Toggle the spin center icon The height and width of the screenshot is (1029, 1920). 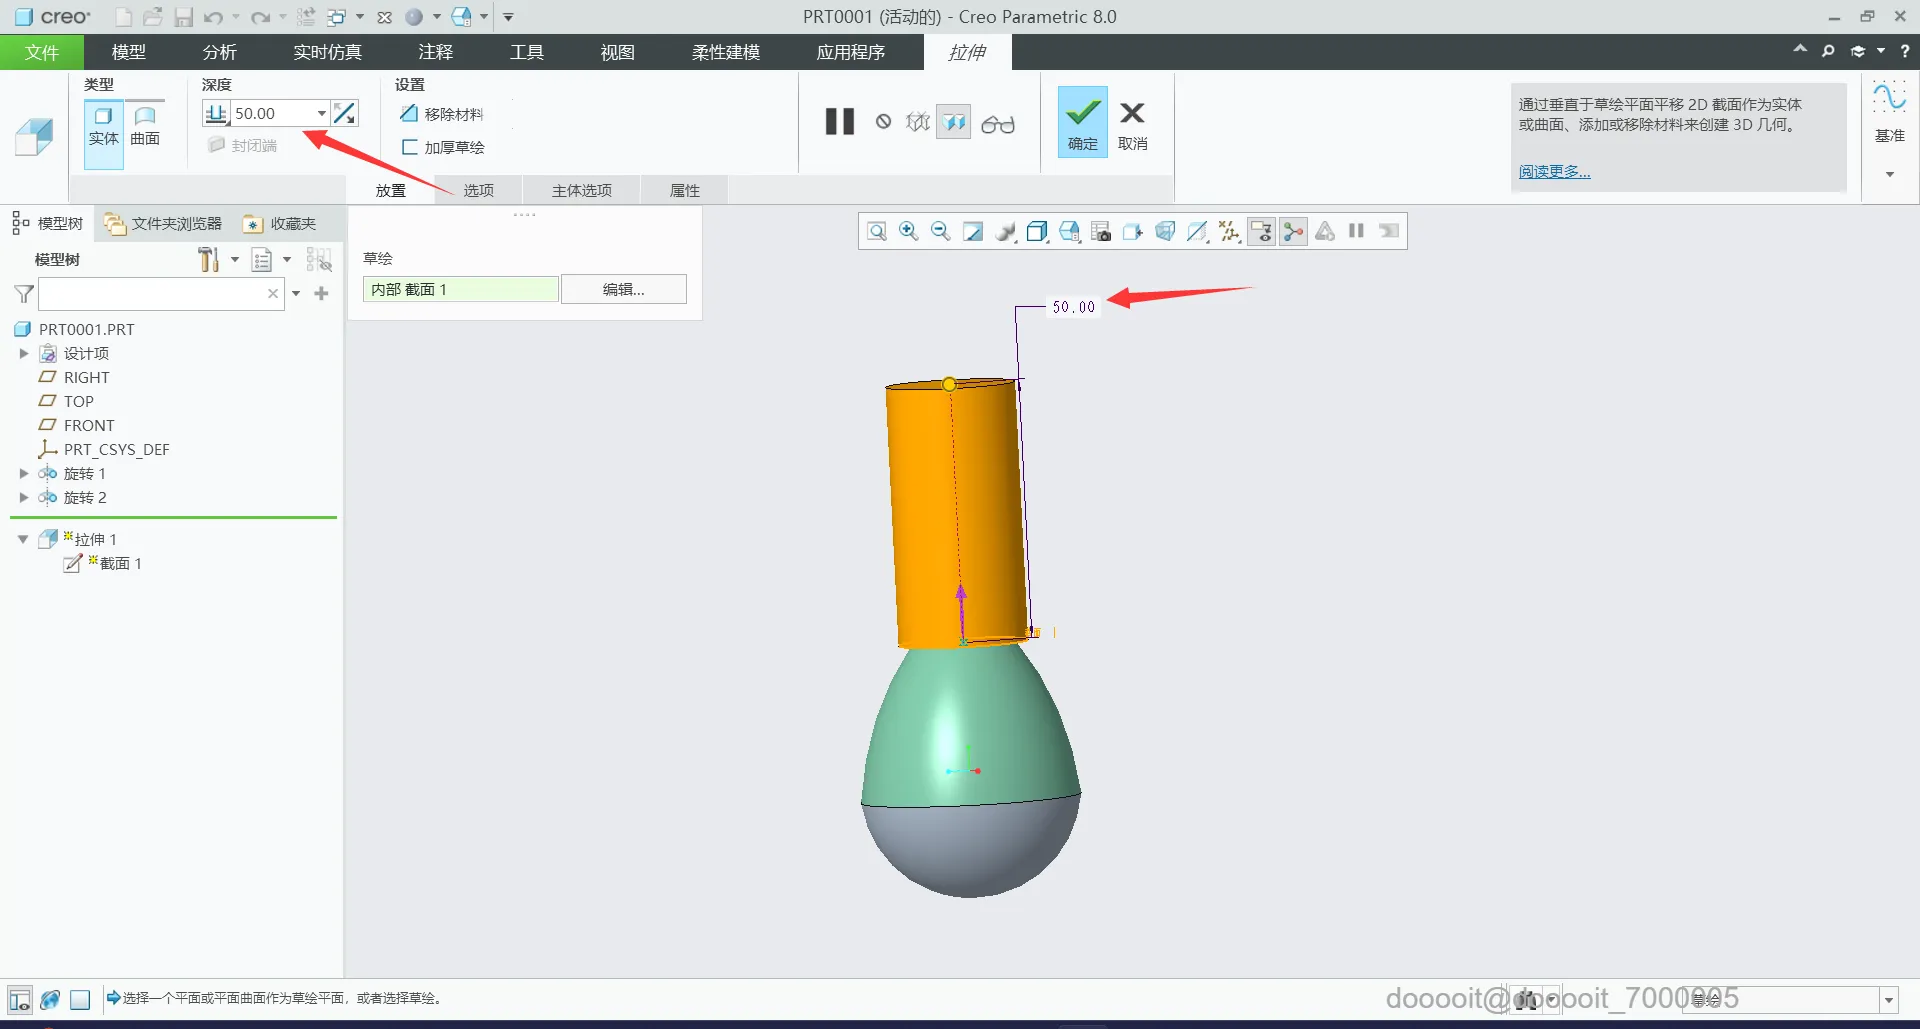[x=1293, y=232]
